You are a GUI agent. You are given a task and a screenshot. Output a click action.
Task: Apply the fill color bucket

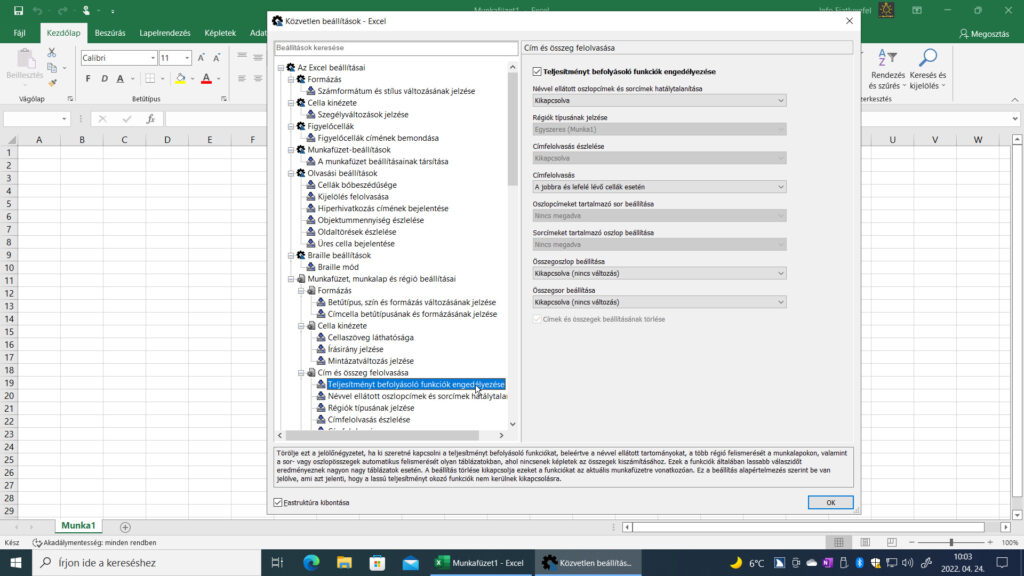pos(181,79)
